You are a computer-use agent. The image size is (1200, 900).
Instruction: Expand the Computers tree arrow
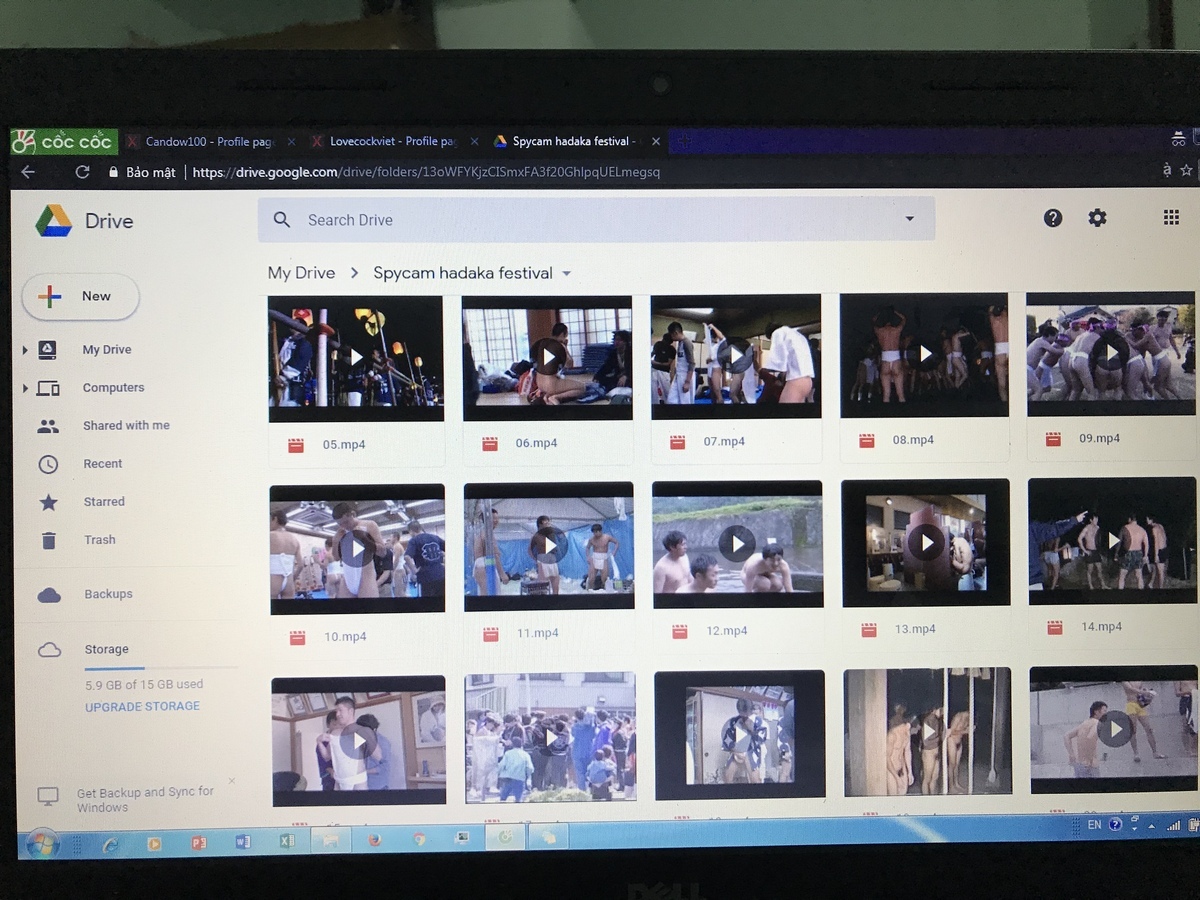point(25,388)
